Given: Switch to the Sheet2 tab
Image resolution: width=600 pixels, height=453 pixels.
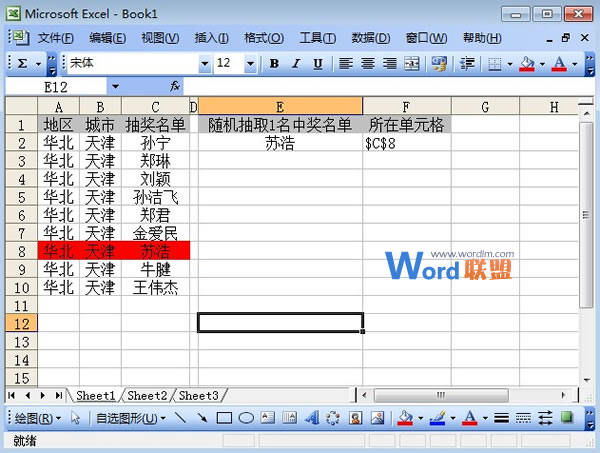Looking at the screenshot, I should tap(147, 395).
